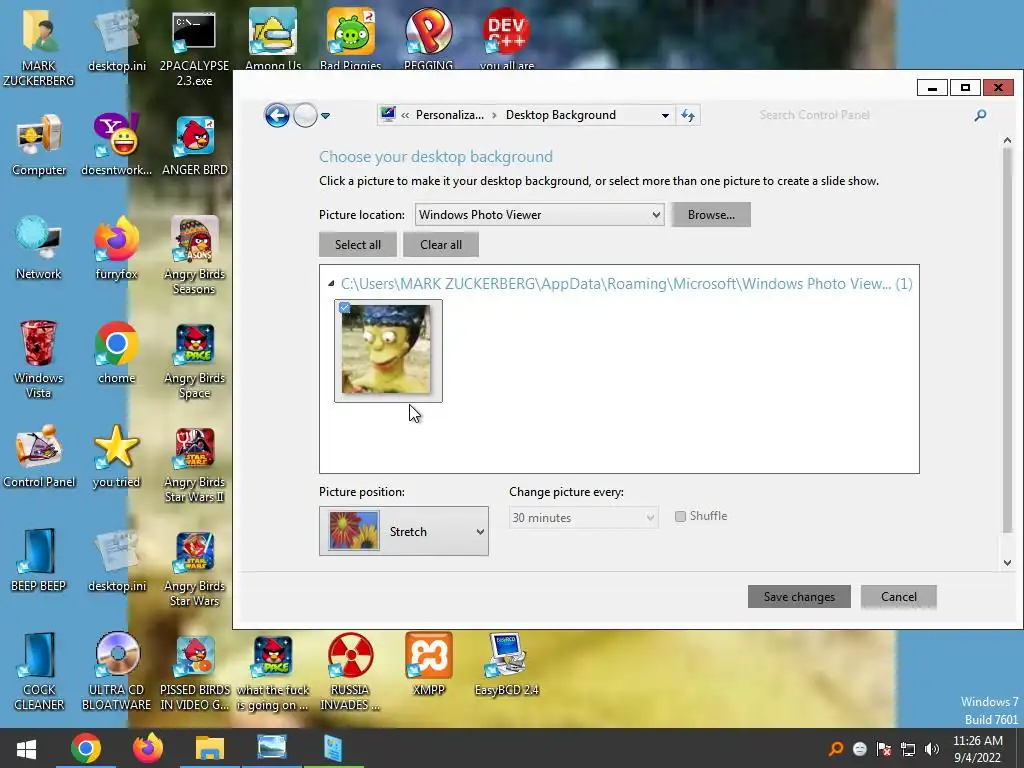The height and width of the screenshot is (768, 1024).
Task: Open the Action Center flag tray icon
Action: pyautogui.click(x=884, y=749)
